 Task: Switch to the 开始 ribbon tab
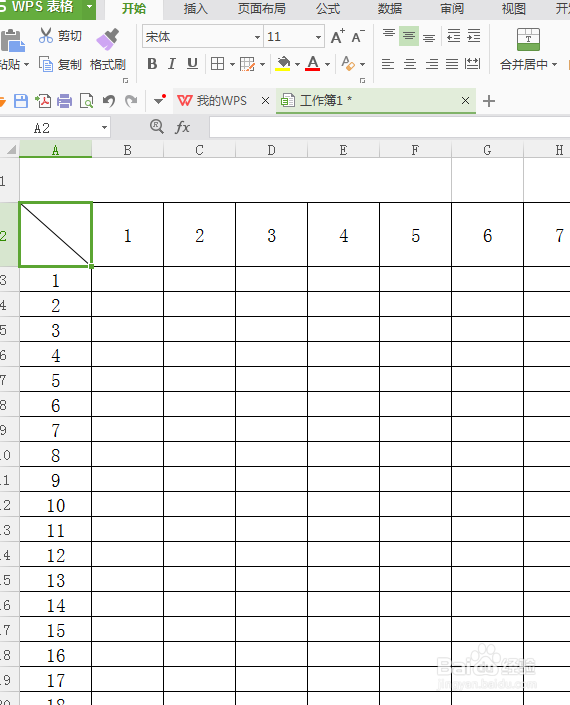coord(134,9)
